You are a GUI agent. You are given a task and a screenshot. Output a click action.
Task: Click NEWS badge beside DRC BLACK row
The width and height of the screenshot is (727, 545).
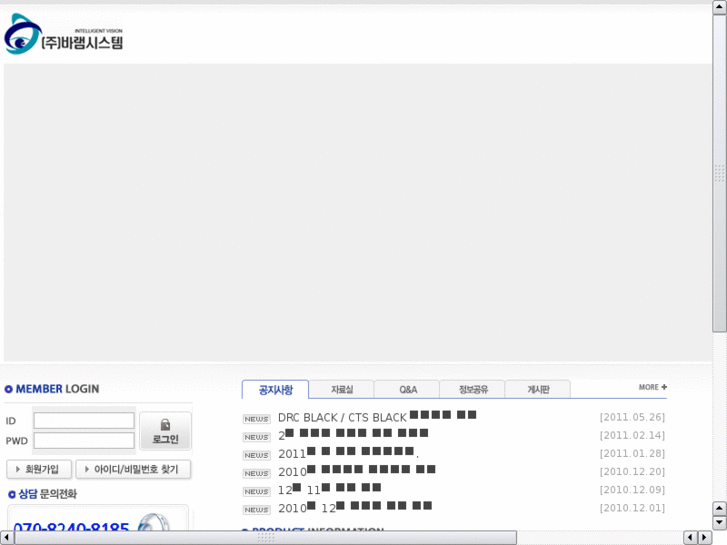(x=256, y=419)
